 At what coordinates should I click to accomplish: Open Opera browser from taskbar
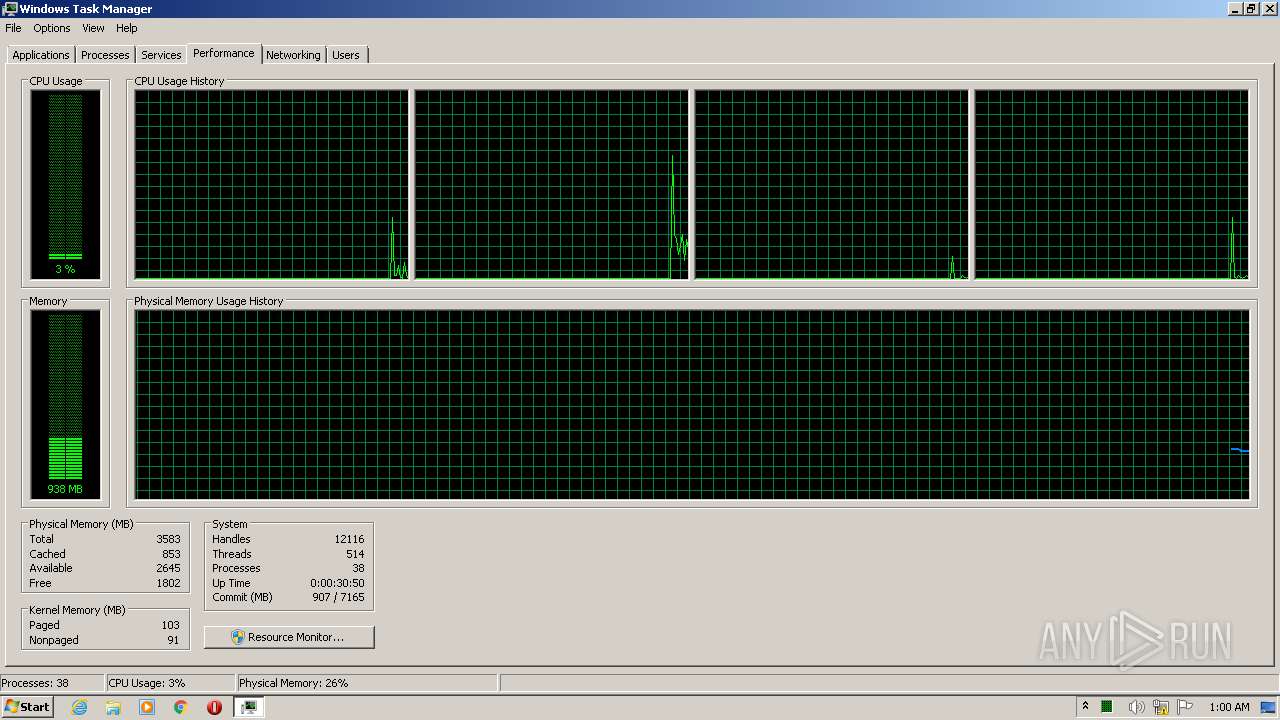214,707
